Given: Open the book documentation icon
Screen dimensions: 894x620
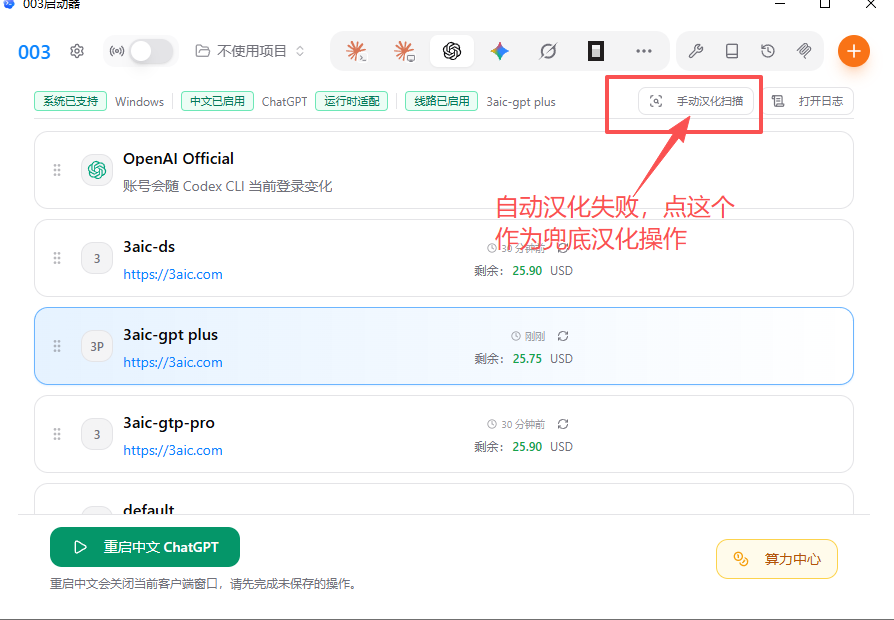Looking at the screenshot, I should pyautogui.click(x=732, y=51).
